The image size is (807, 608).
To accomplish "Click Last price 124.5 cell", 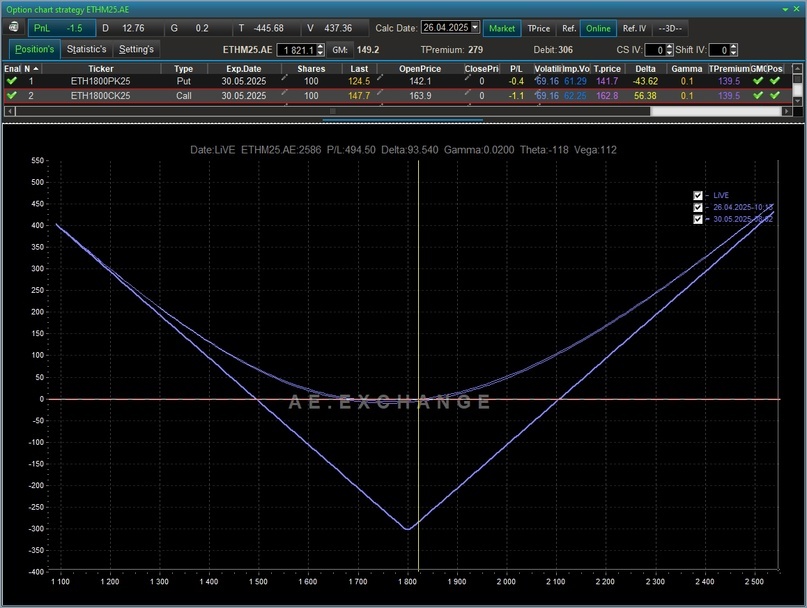I will pyautogui.click(x=359, y=81).
